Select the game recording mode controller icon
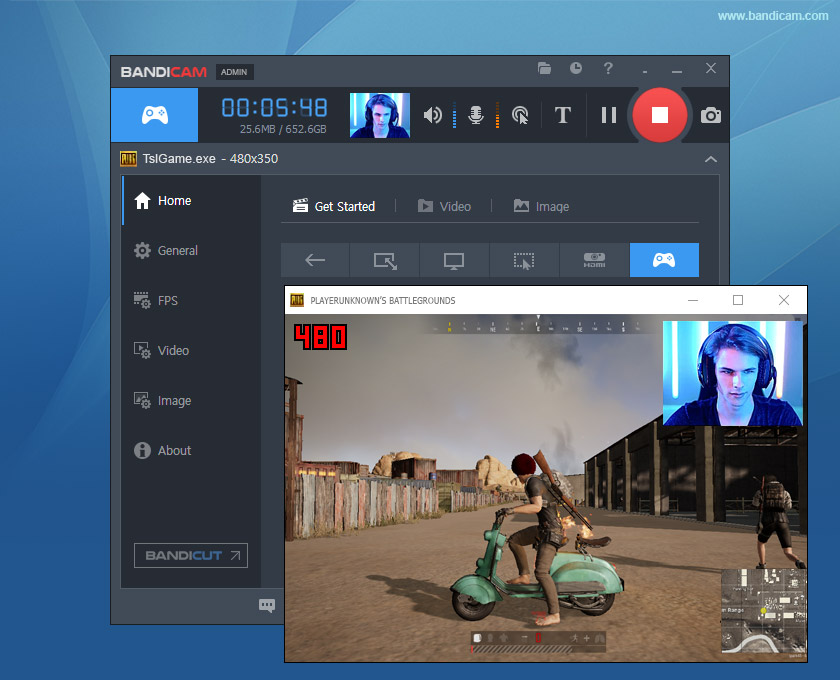The width and height of the screenshot is (840, 680). tap(664, 260)
